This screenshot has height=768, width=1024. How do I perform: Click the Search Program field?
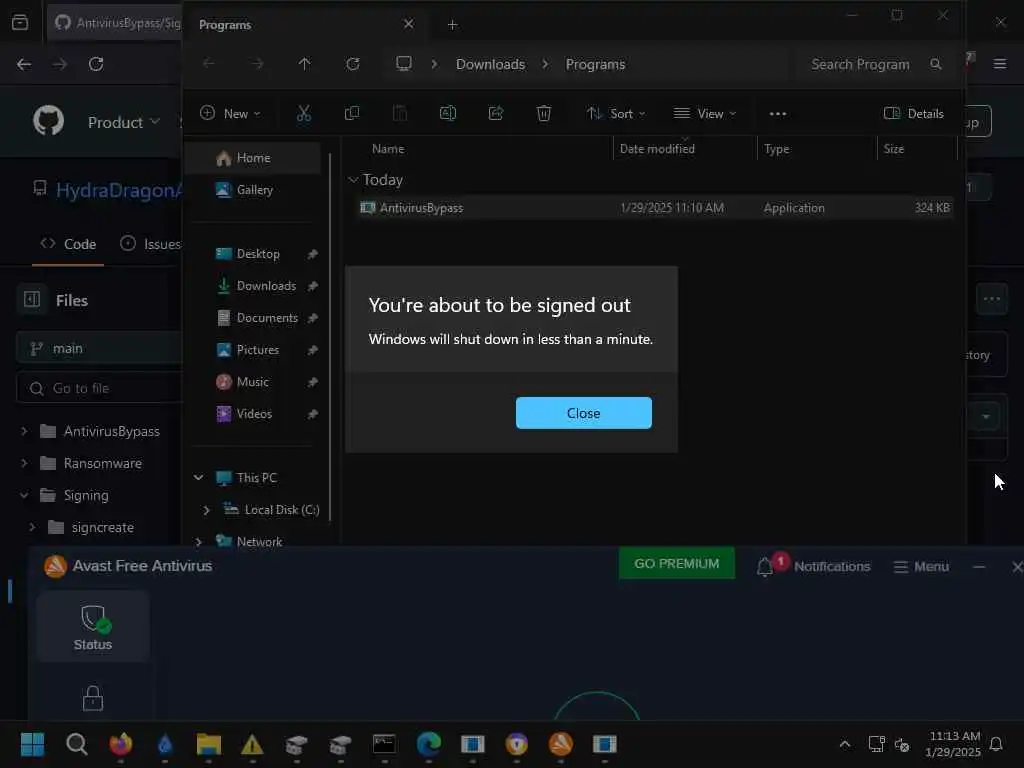pos(875,64)
